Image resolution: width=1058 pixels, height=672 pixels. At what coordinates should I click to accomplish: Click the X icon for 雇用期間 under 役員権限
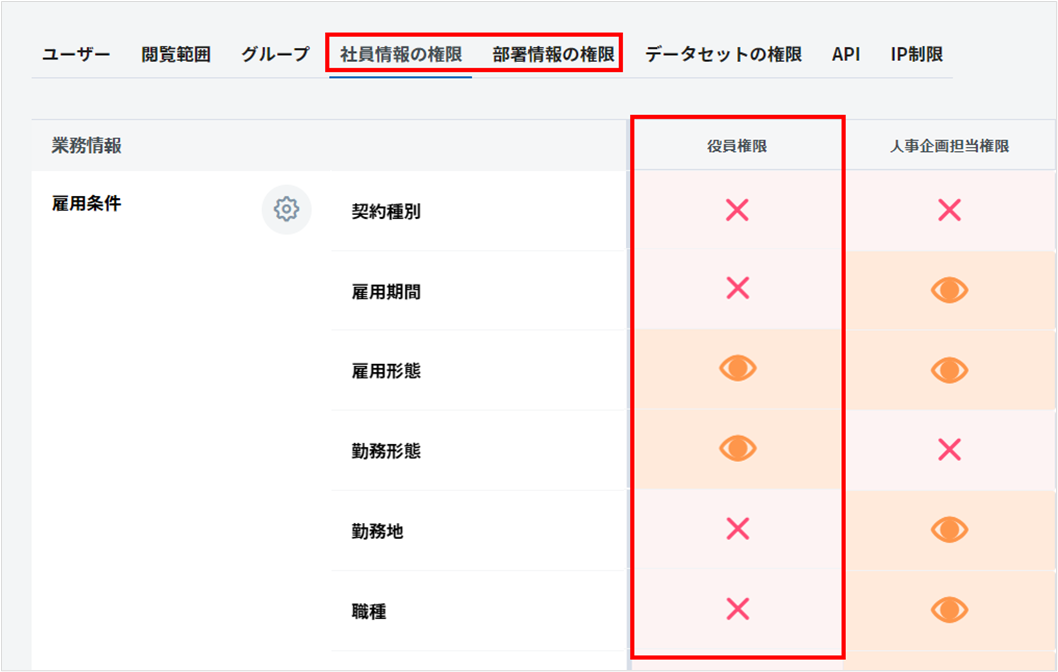tap(738, 289)
